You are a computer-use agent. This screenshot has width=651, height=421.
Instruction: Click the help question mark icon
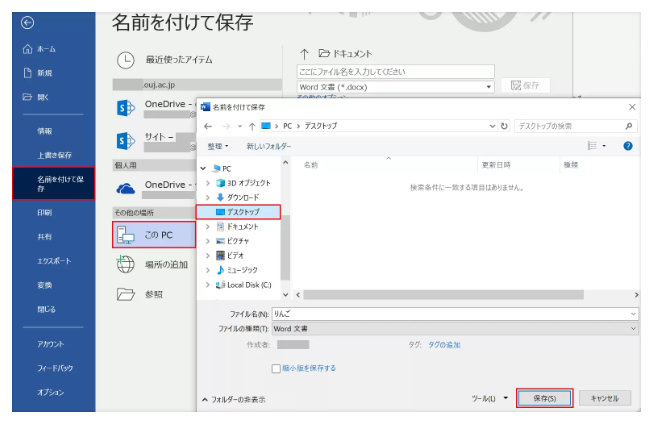pyautogui.click(x=627, y=146)
